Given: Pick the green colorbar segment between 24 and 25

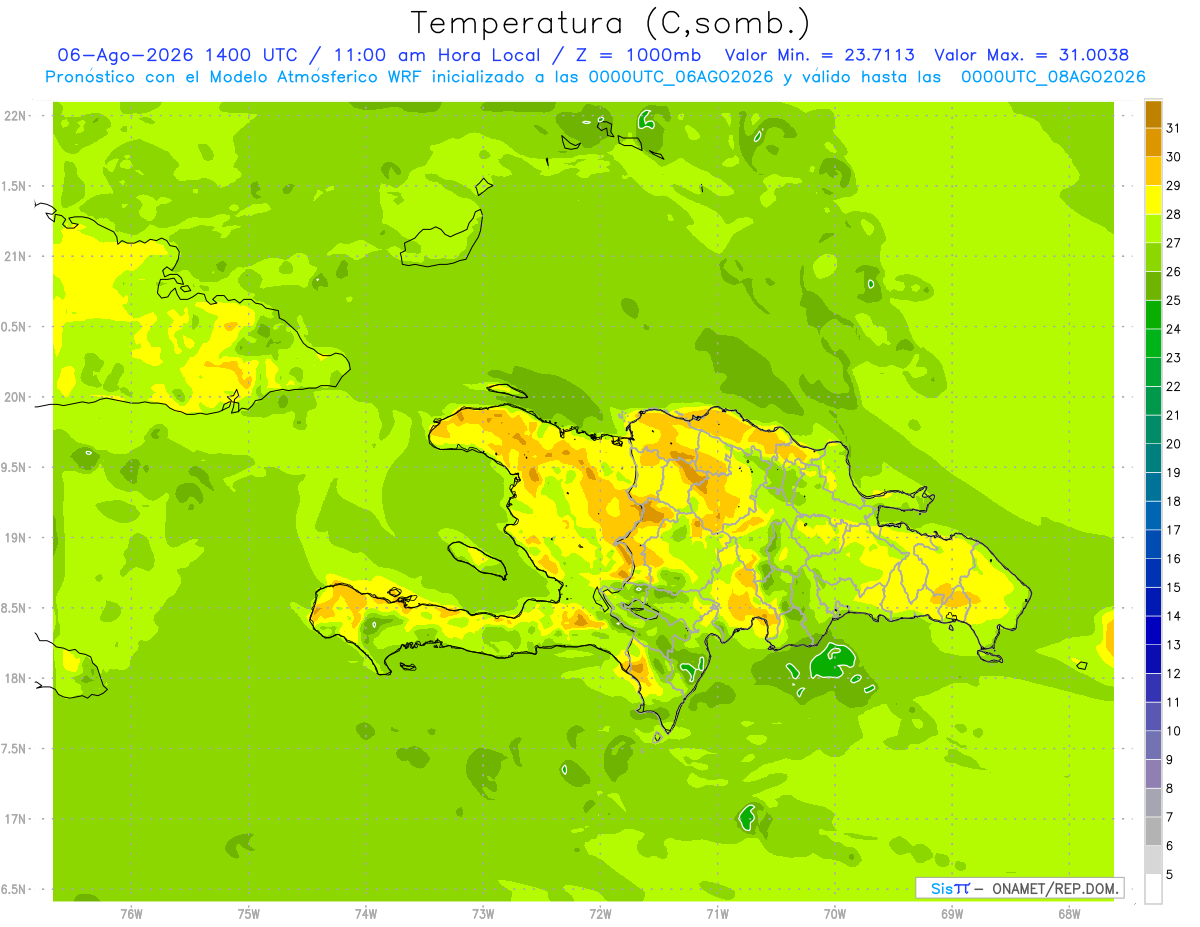Looking at the screenshot, I should pos(1153,314).
